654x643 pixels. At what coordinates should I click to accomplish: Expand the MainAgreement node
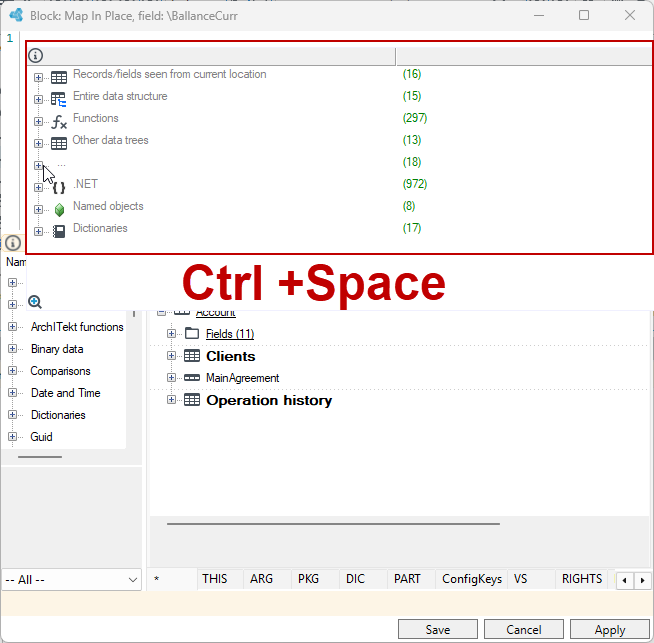pos(171,377)
